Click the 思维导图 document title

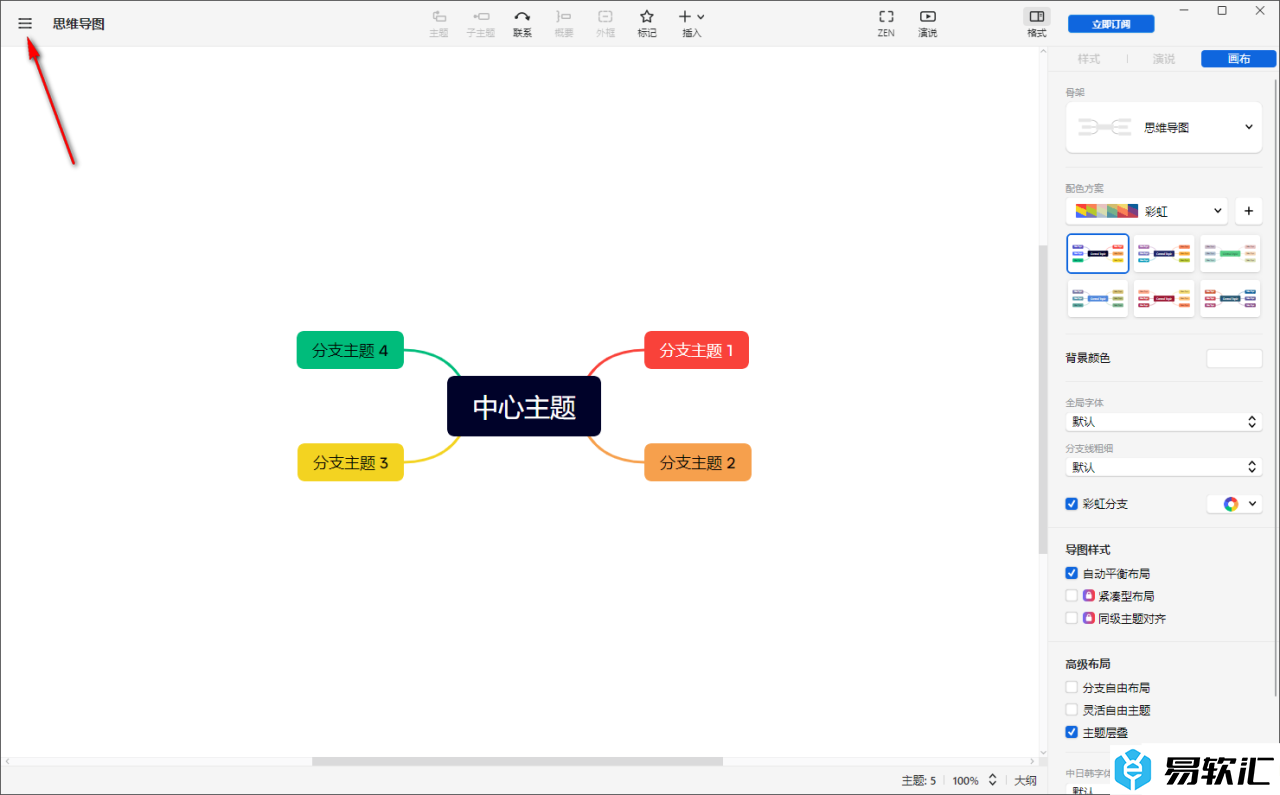(79, 23)
